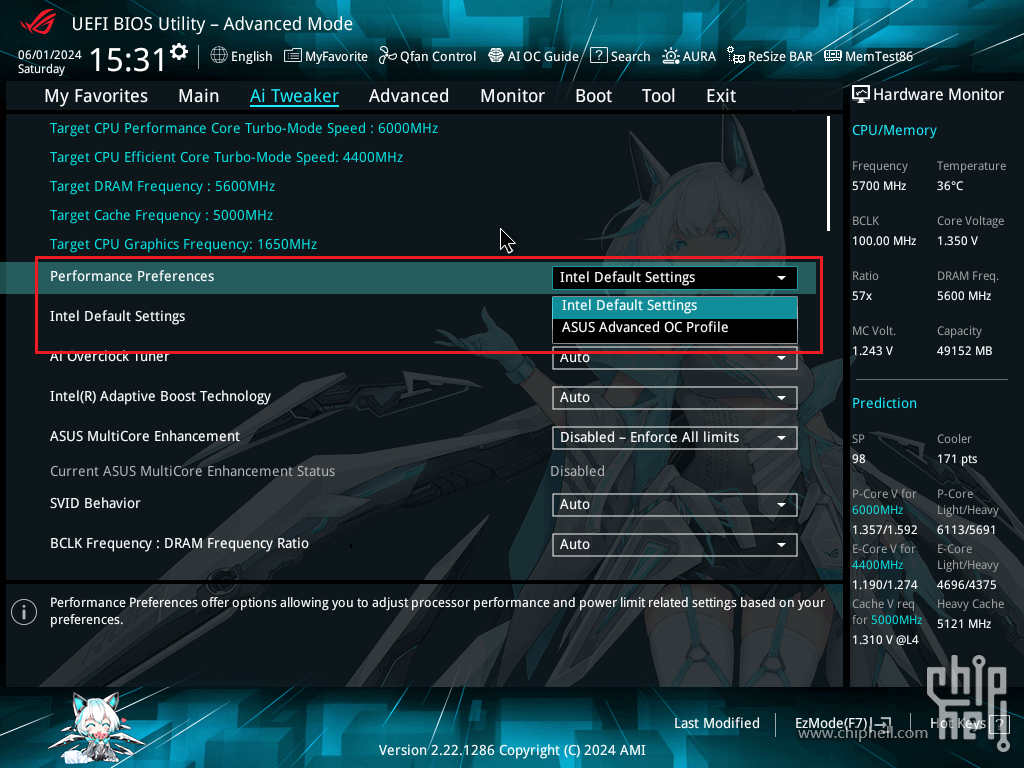Switch to EzMode(F7)
Image resolution: width=1024 pixels, height=768 pixels.
pos(842,723)
